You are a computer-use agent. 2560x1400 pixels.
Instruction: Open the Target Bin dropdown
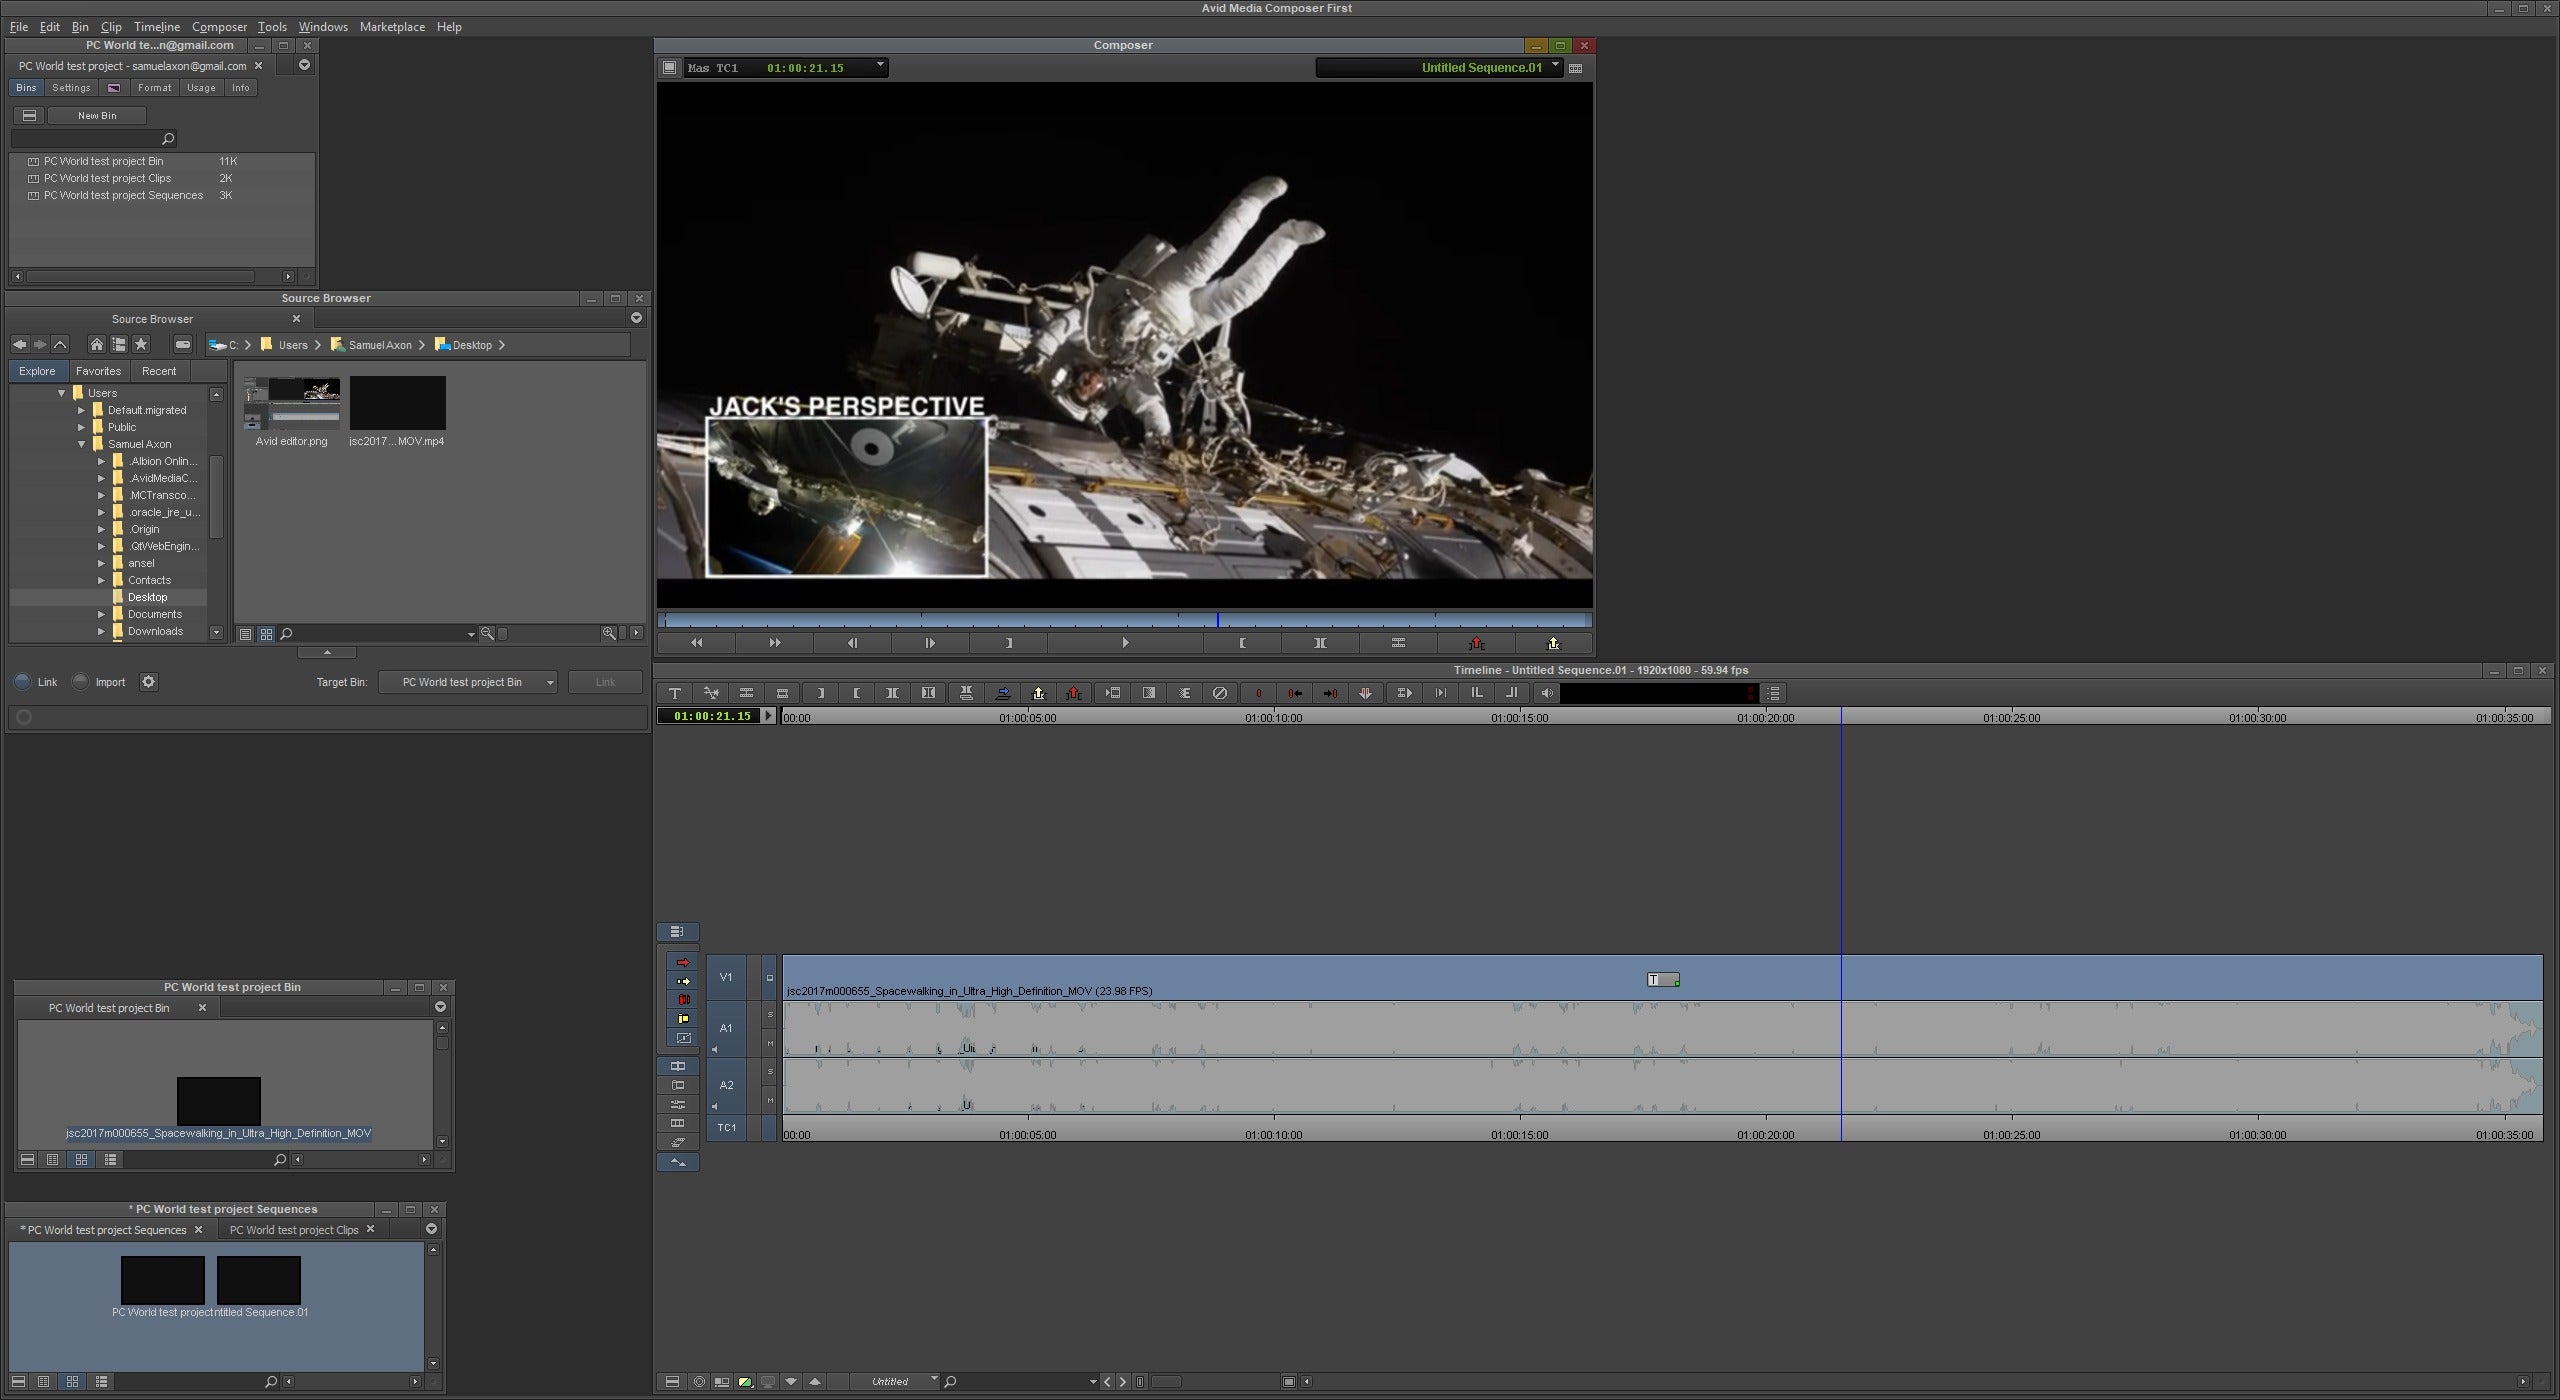(x=468, y=682)
